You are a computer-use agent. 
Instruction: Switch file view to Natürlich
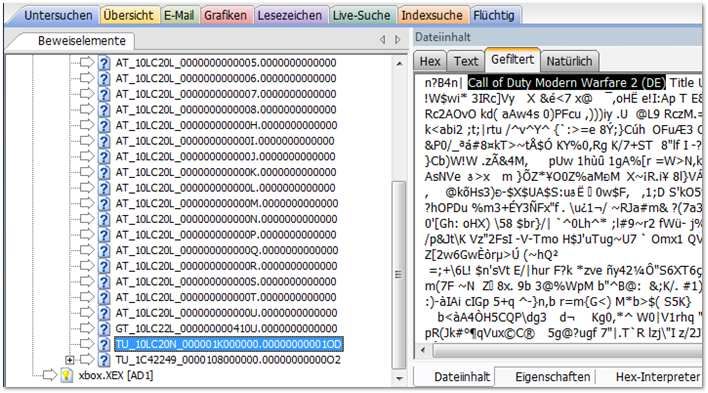click(x=569, y=61)
